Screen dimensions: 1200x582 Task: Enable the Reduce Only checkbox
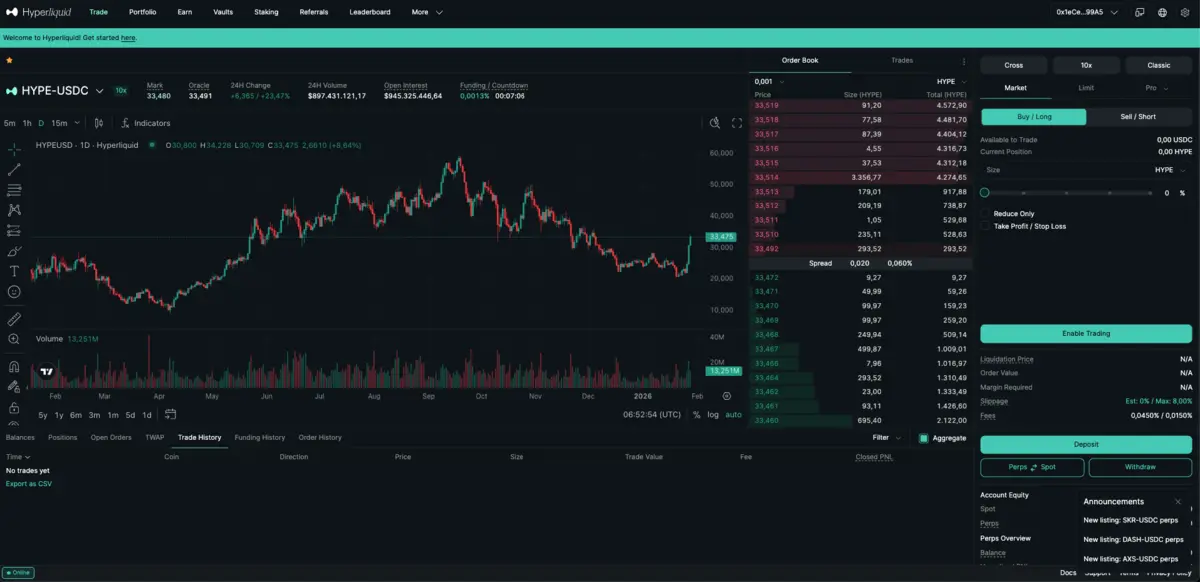(986, 213)
